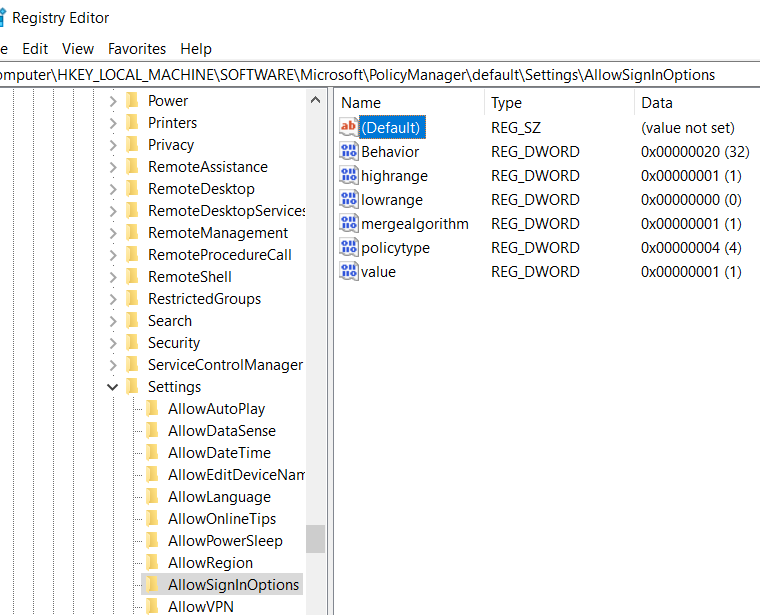Viewport: 760px width, 615px height.
Task: Select the AllowPowerSleep key
Action: coord(225,541)
